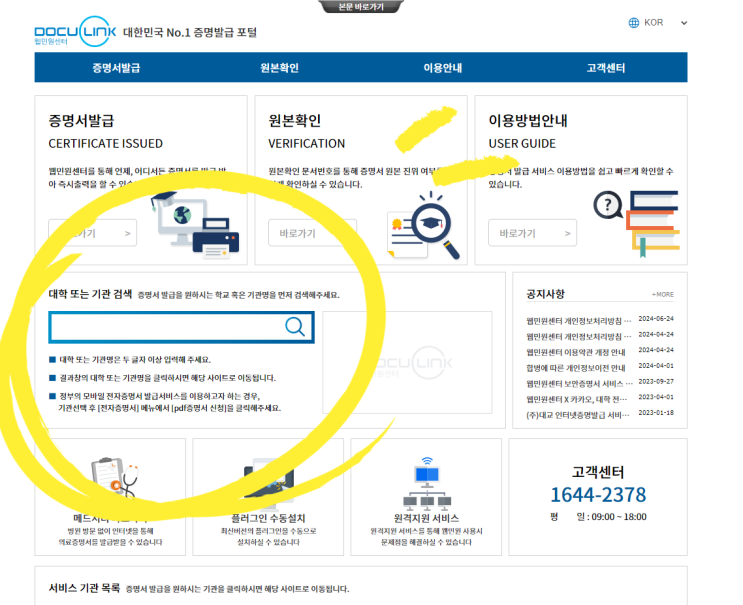This screenshot has height=605, width=743.
Task: Click the 증명서발급 card heading
Action: tap(81, 120)
